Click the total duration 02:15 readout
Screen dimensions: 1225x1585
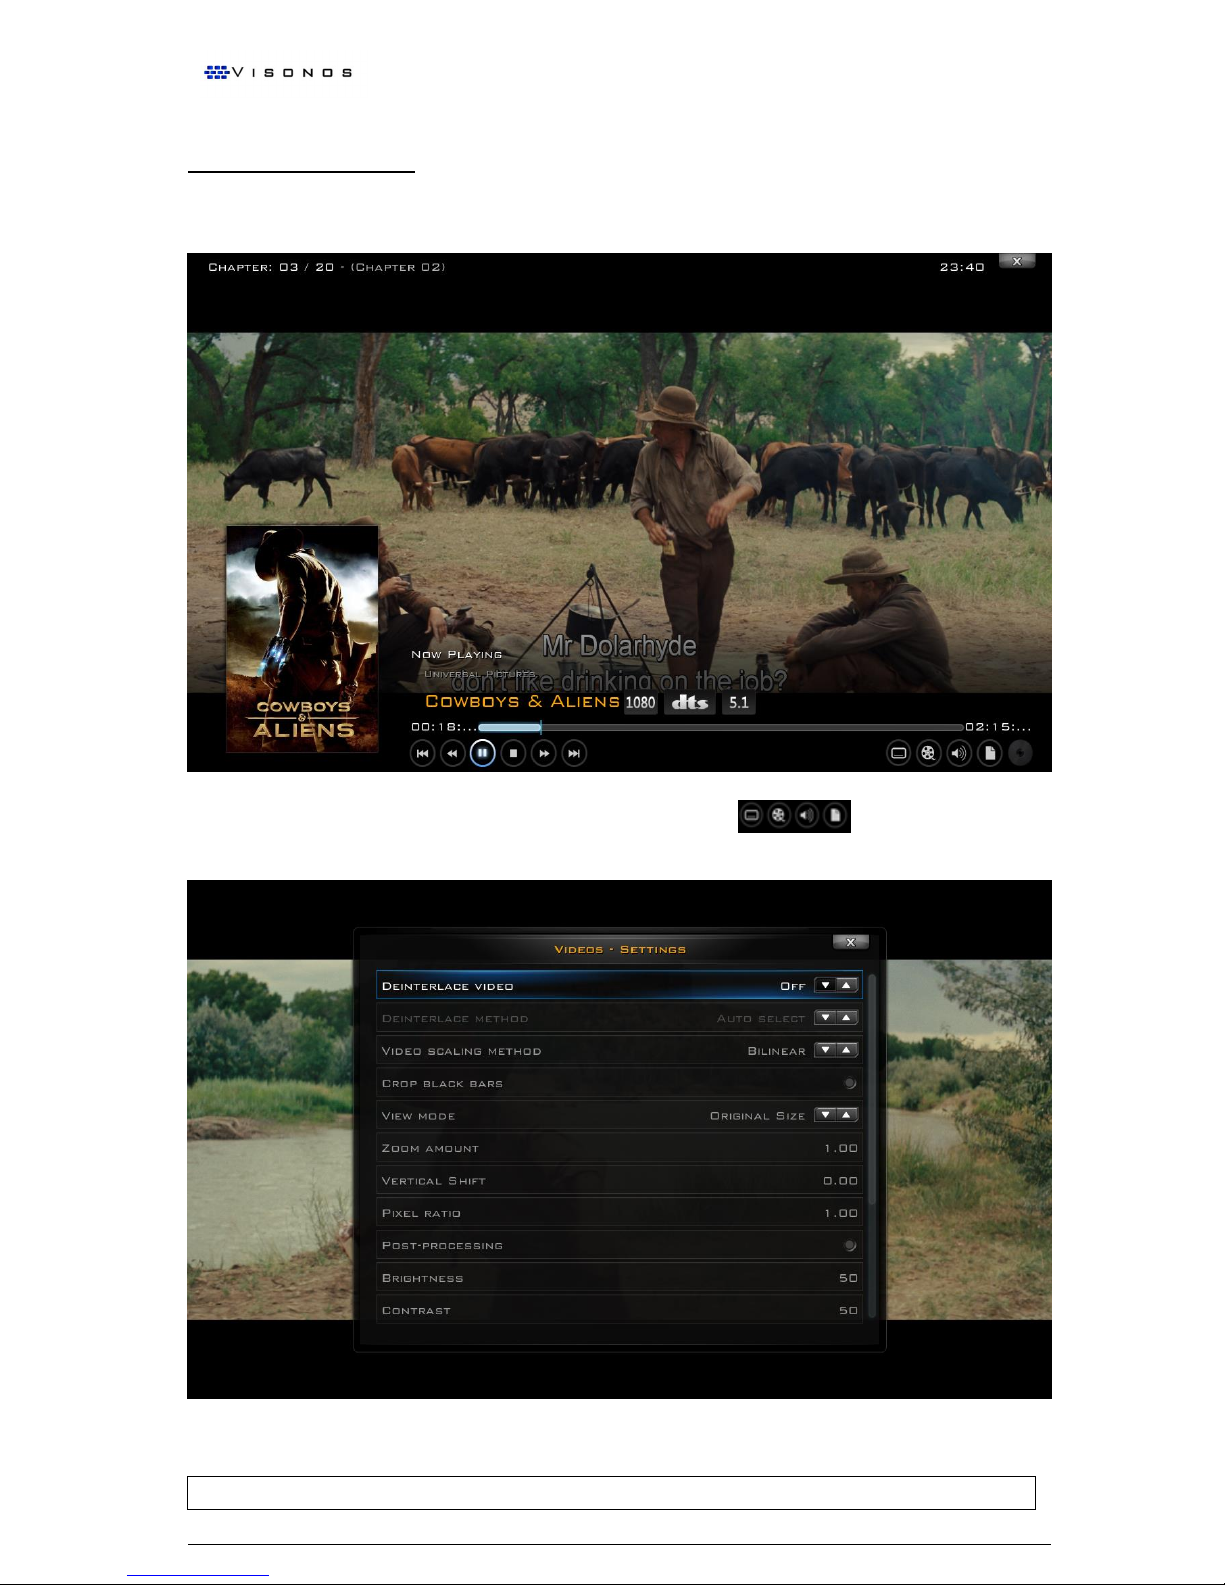click(998, 727)
